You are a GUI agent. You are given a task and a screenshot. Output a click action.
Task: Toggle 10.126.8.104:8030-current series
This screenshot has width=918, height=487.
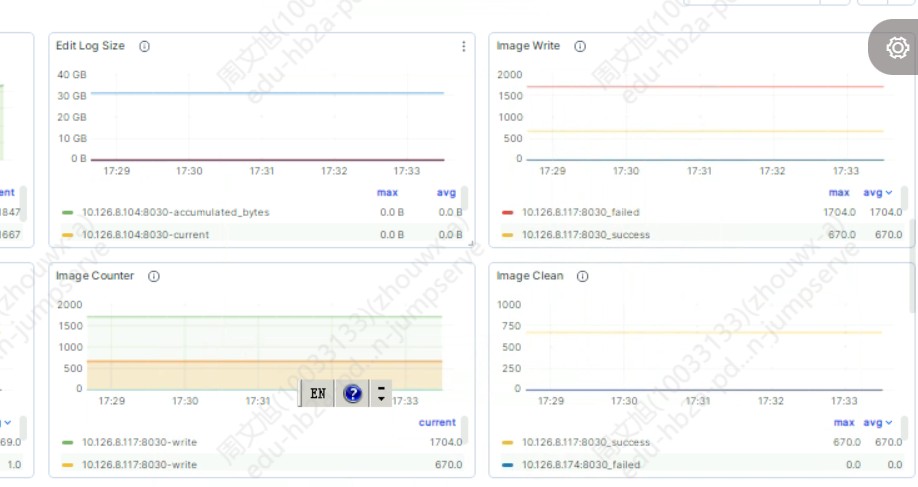(x=145, y=235)
